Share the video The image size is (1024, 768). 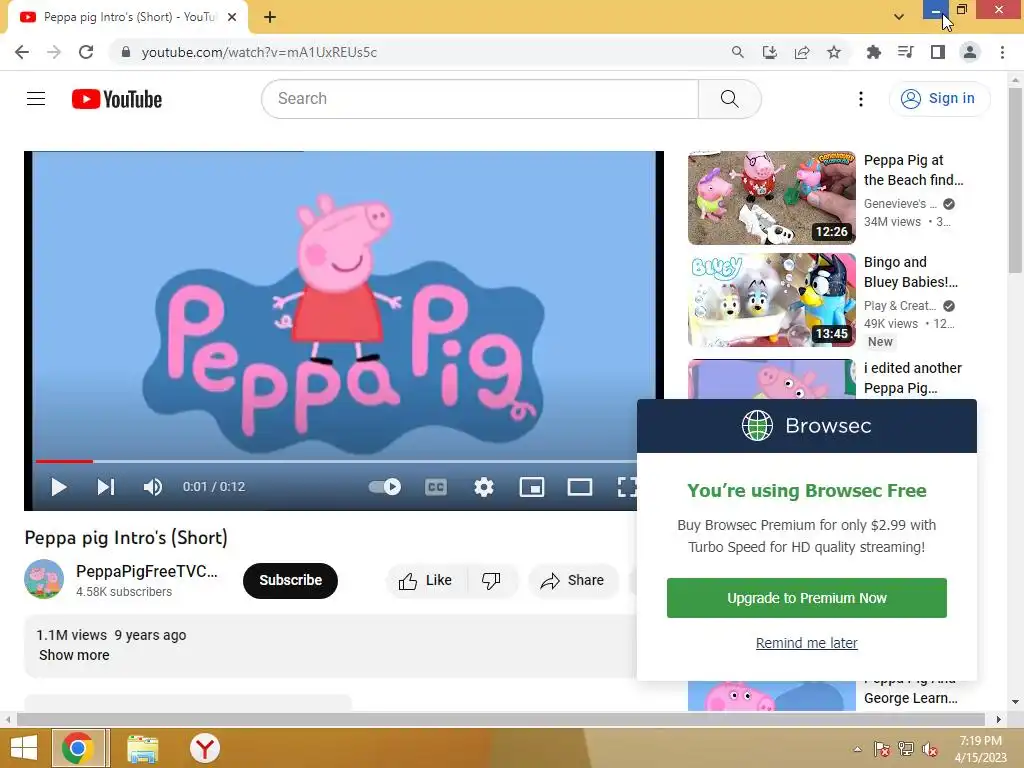pos(573,581)
